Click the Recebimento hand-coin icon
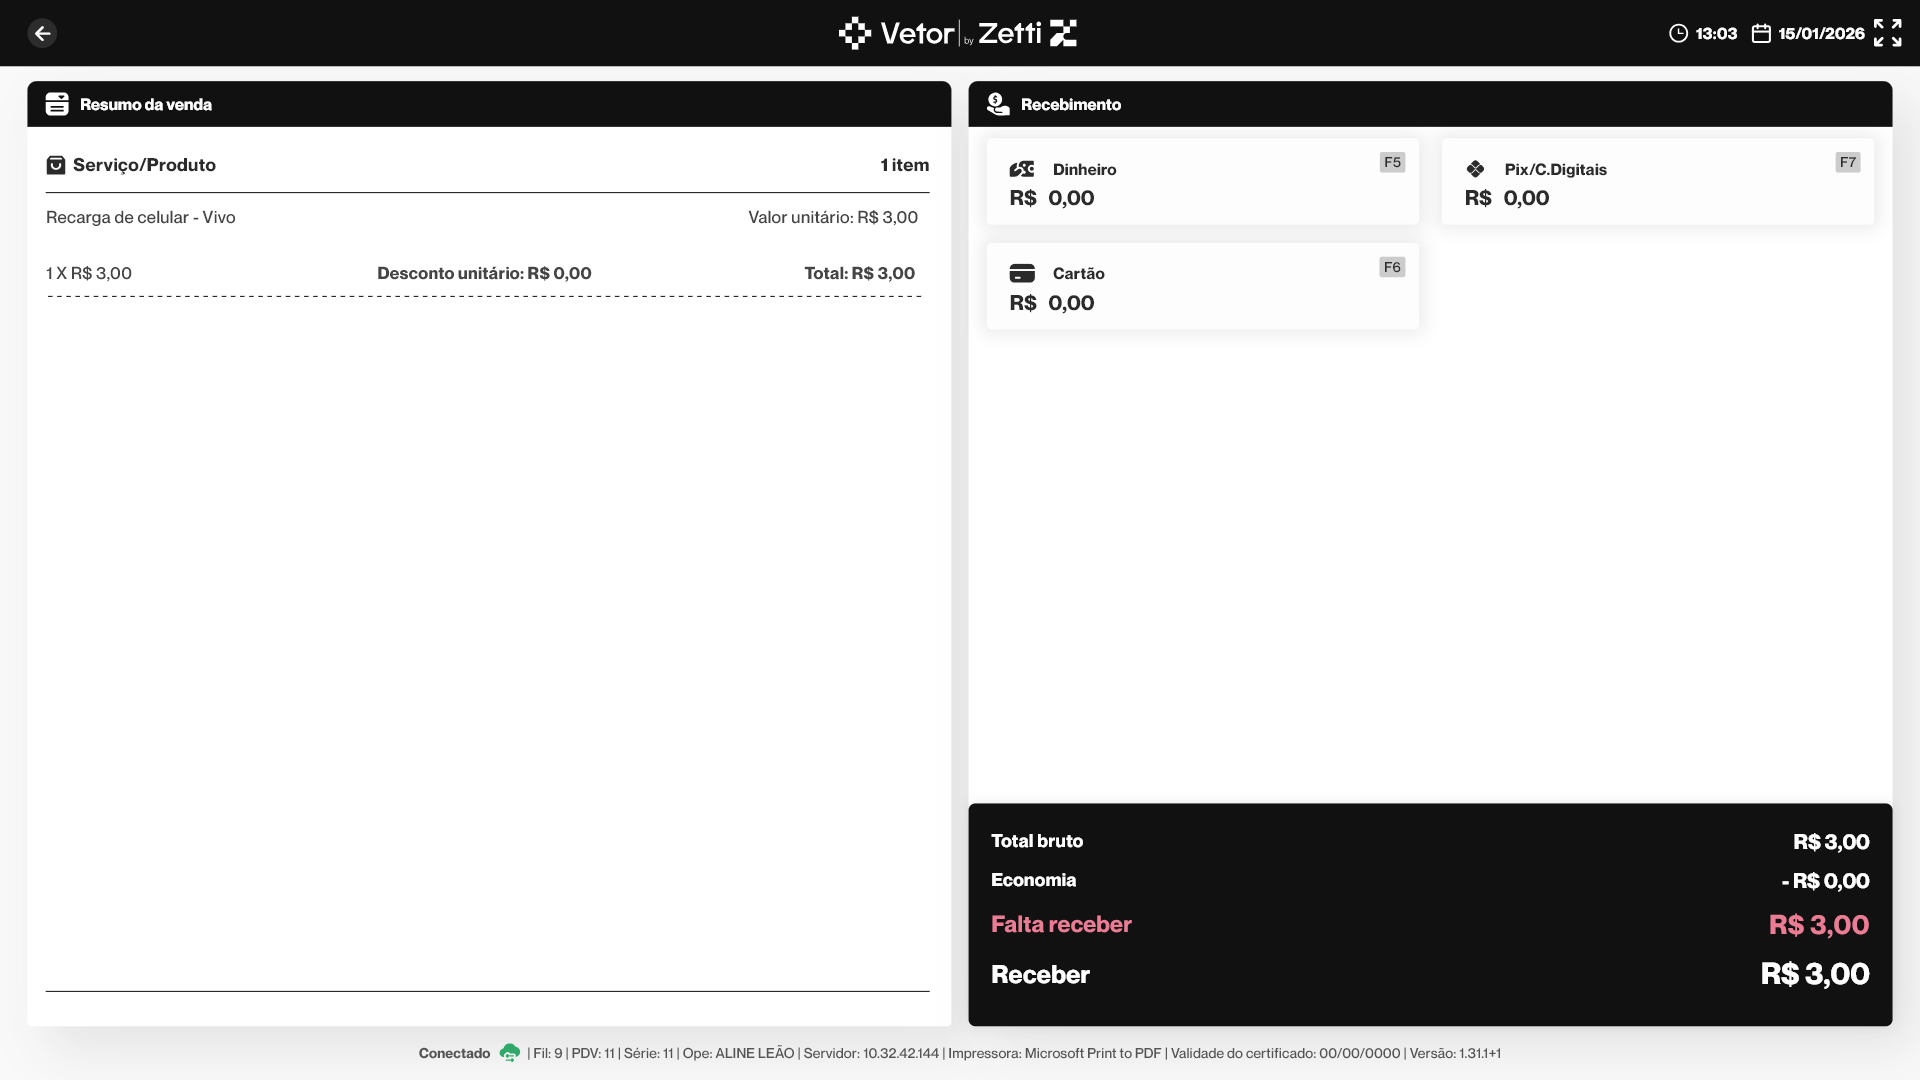This screenshot has width=1920, height=1080. tap(997, 104)
